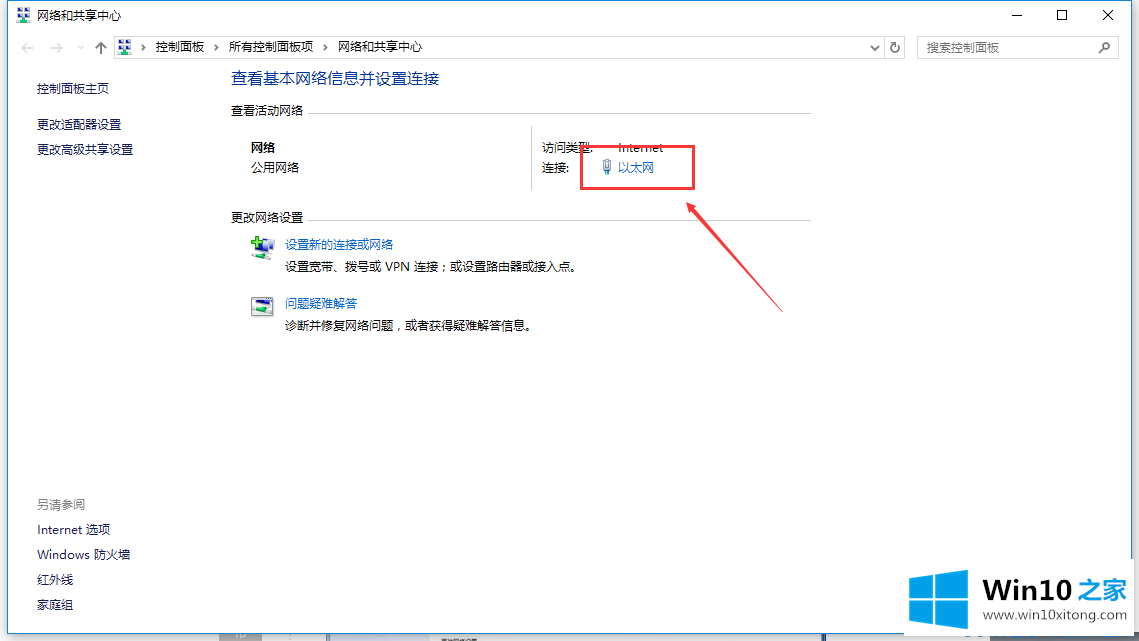Select 所有控制面板项 in the breadcrumb
Screen dimensions: 1139x641
271,47
